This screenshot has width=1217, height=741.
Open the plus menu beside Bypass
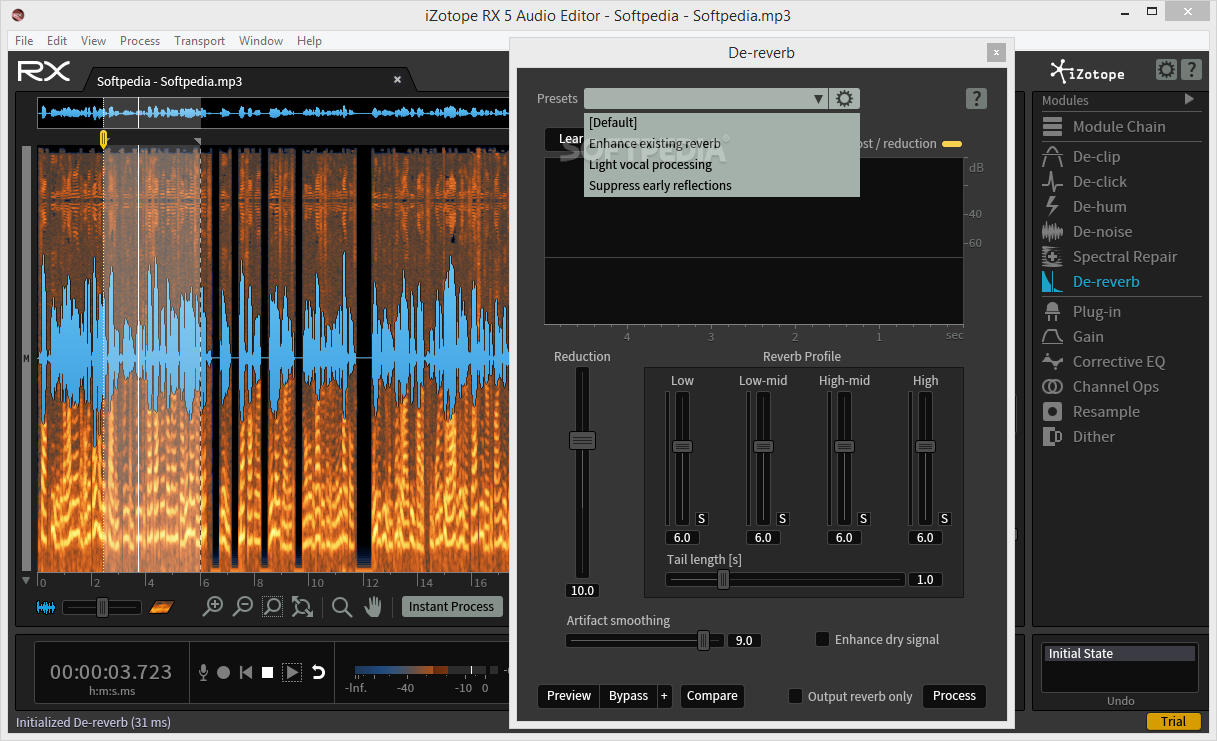[x=664, y=696]
